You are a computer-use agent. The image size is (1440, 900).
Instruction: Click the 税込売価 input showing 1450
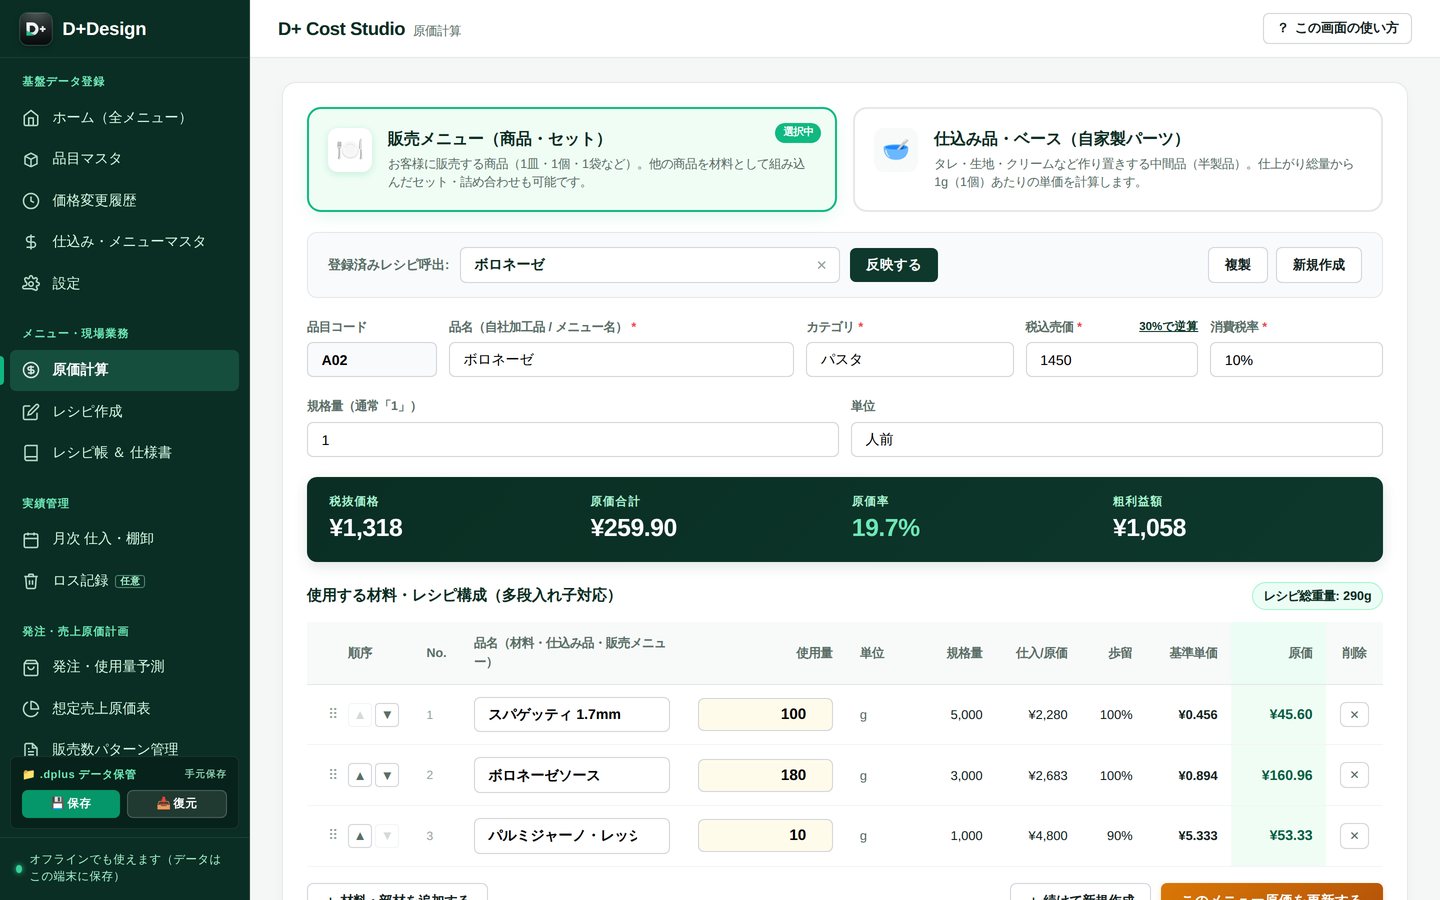click(x=1112, y=360)
